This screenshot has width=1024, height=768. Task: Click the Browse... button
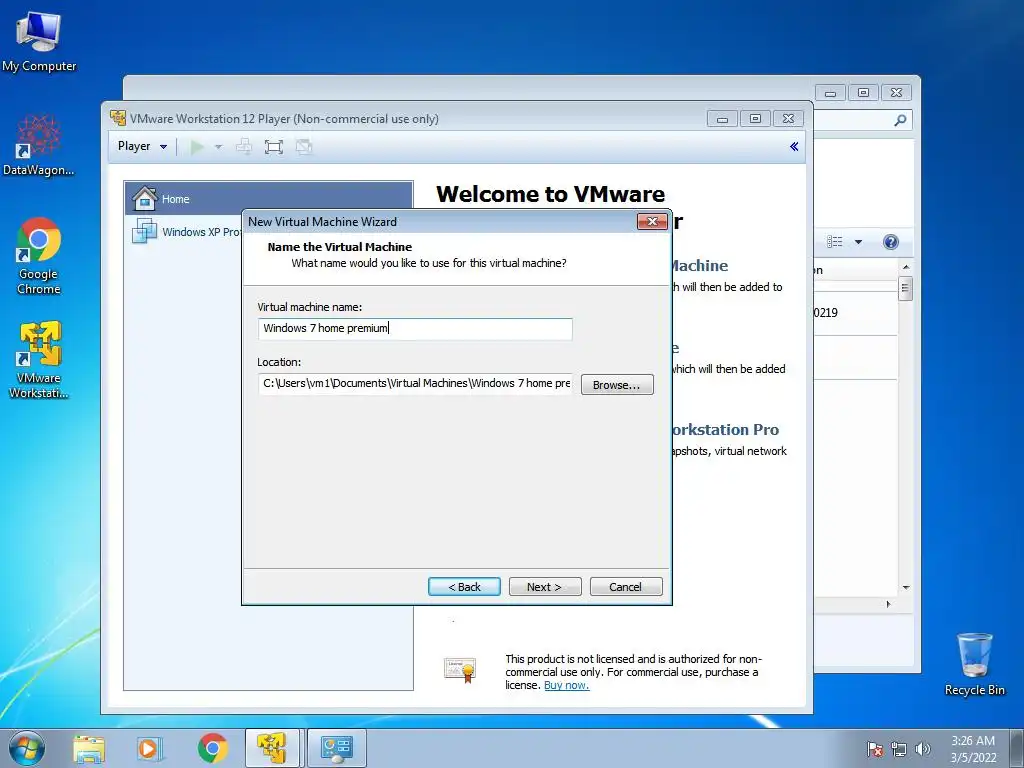pyautogui.click(x=617, y=385)
